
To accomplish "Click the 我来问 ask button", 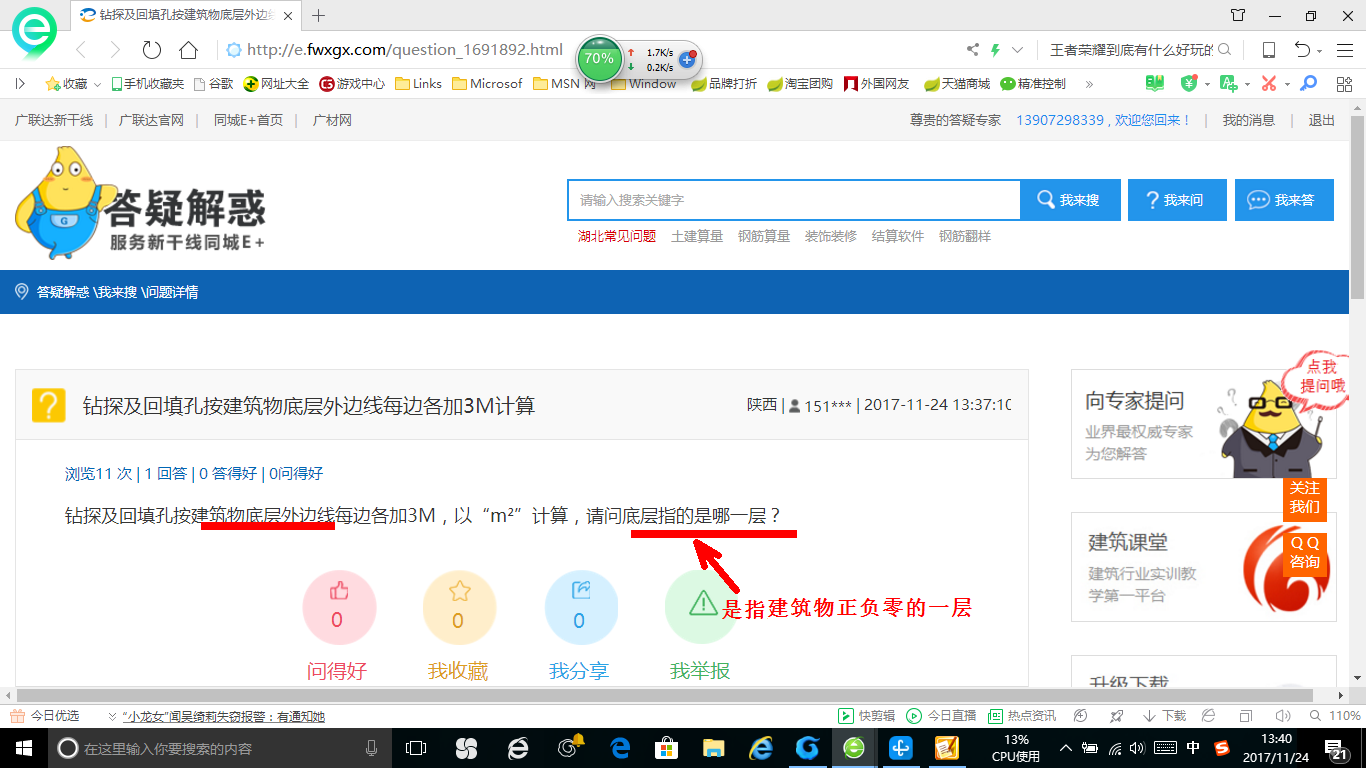I will [x=1177, y=200].
